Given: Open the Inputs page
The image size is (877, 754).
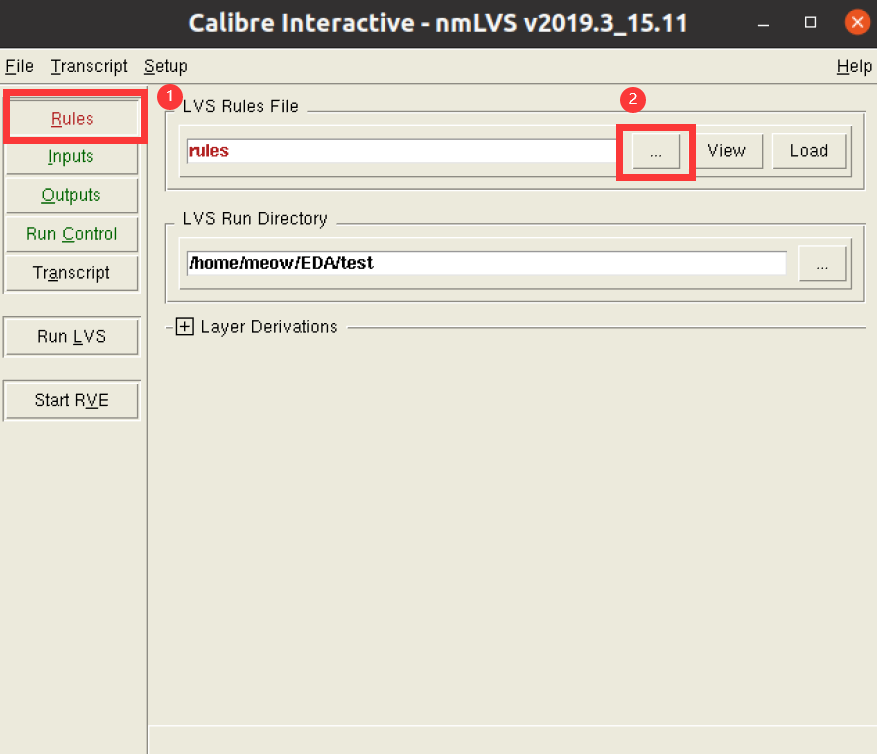Looking at the screenshot, I should point(71,156).
